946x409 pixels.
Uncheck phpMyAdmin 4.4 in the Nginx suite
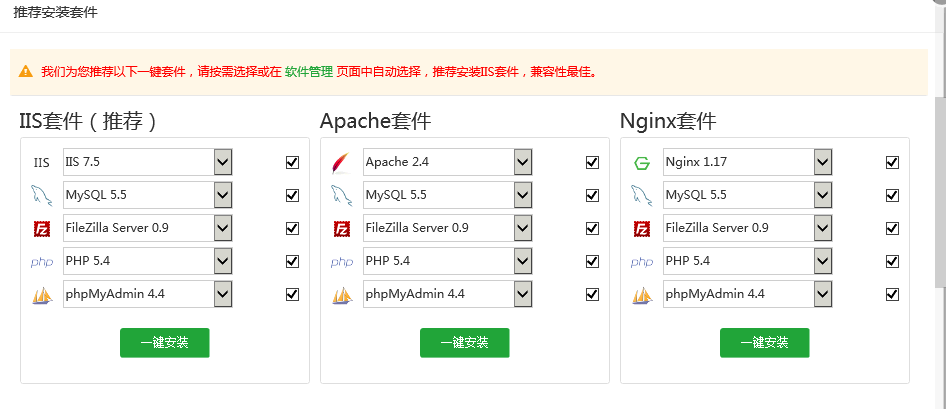tap(892, 294)
